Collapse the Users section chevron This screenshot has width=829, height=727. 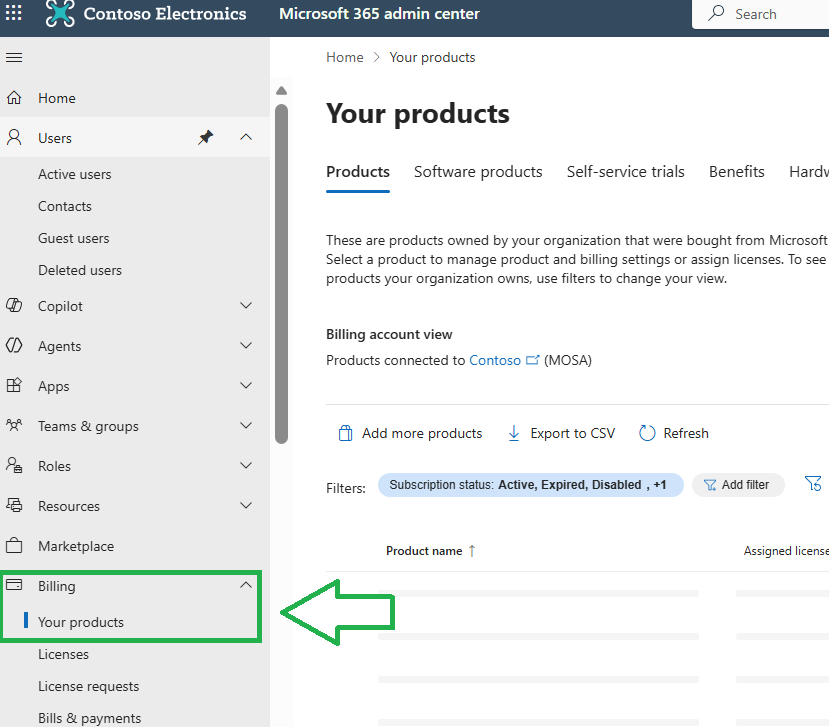click(246, 137)
